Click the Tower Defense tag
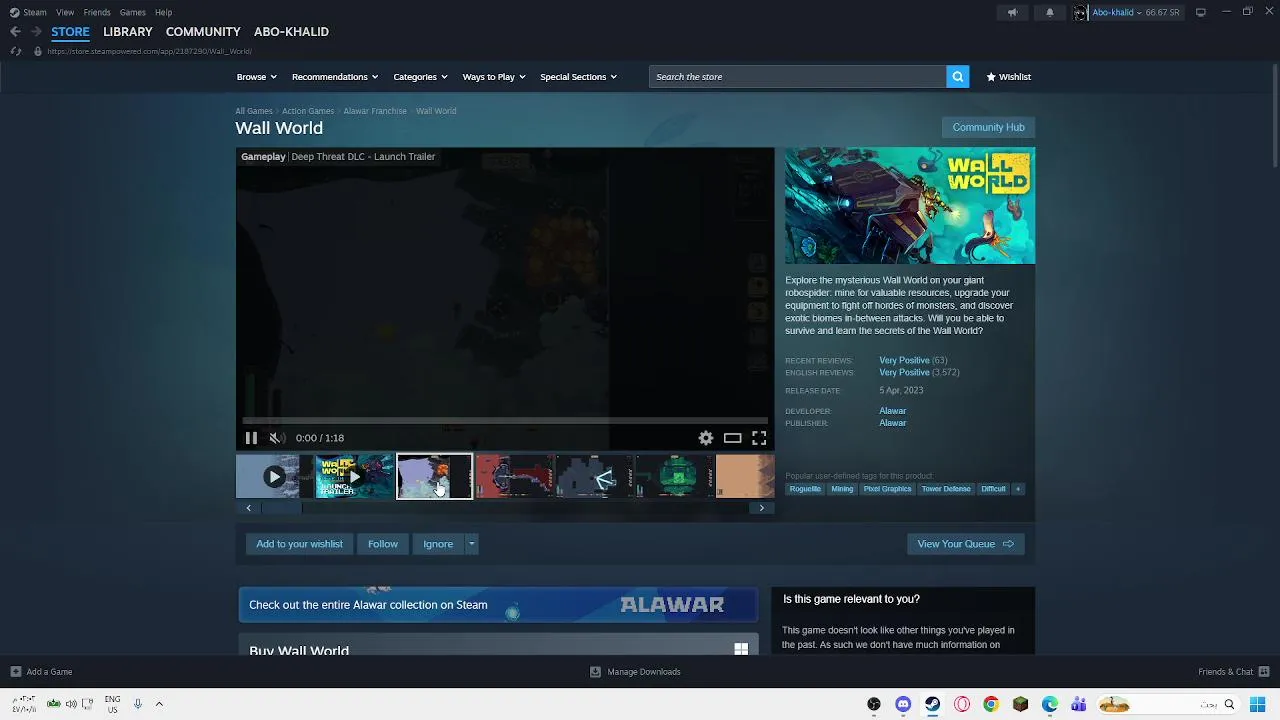This screenshot has height=720, width=1280. [x=946, y=489]
